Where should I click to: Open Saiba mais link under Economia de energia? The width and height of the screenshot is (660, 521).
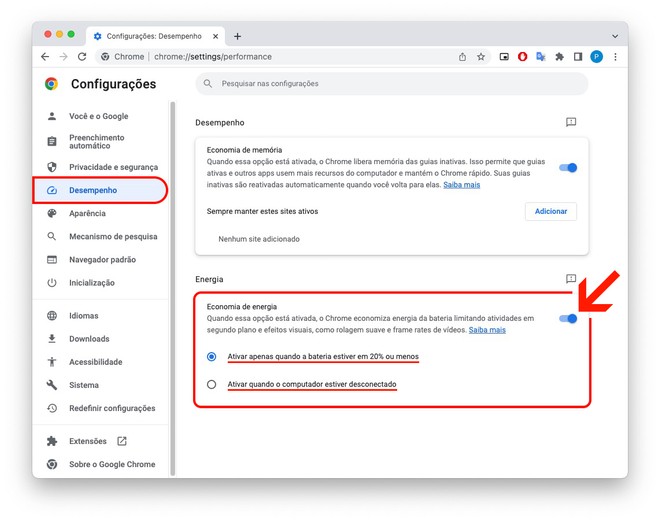click(487, 330)
